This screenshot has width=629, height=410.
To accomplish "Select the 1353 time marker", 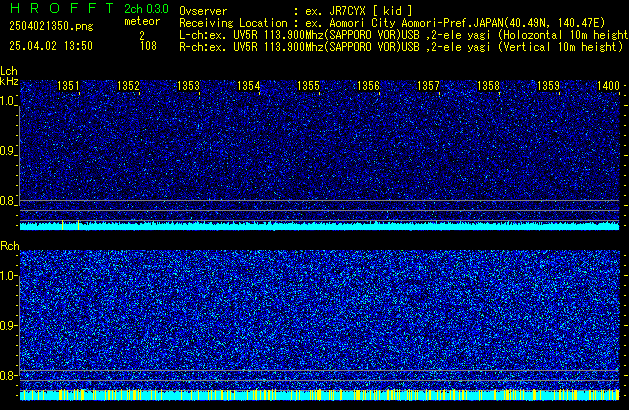I will click(x=188, y=86).
